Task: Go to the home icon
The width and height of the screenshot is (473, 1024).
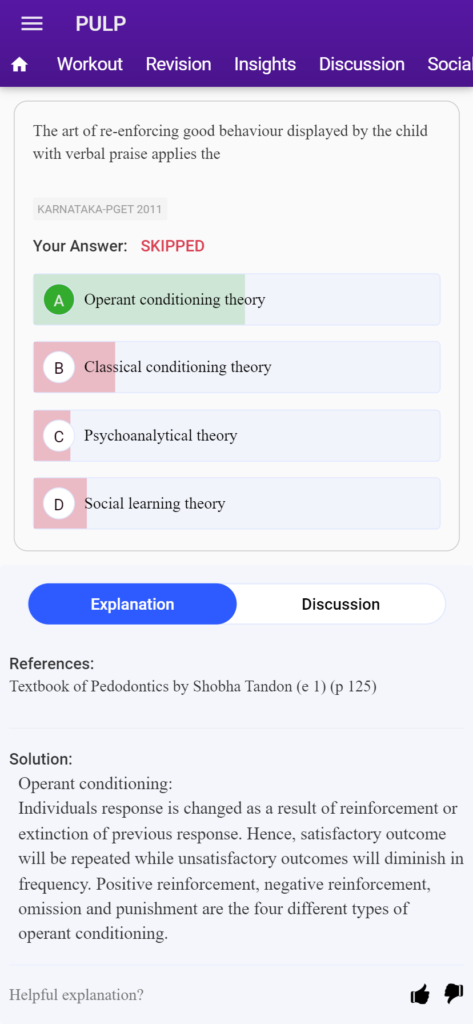Action: pos(20,65)
